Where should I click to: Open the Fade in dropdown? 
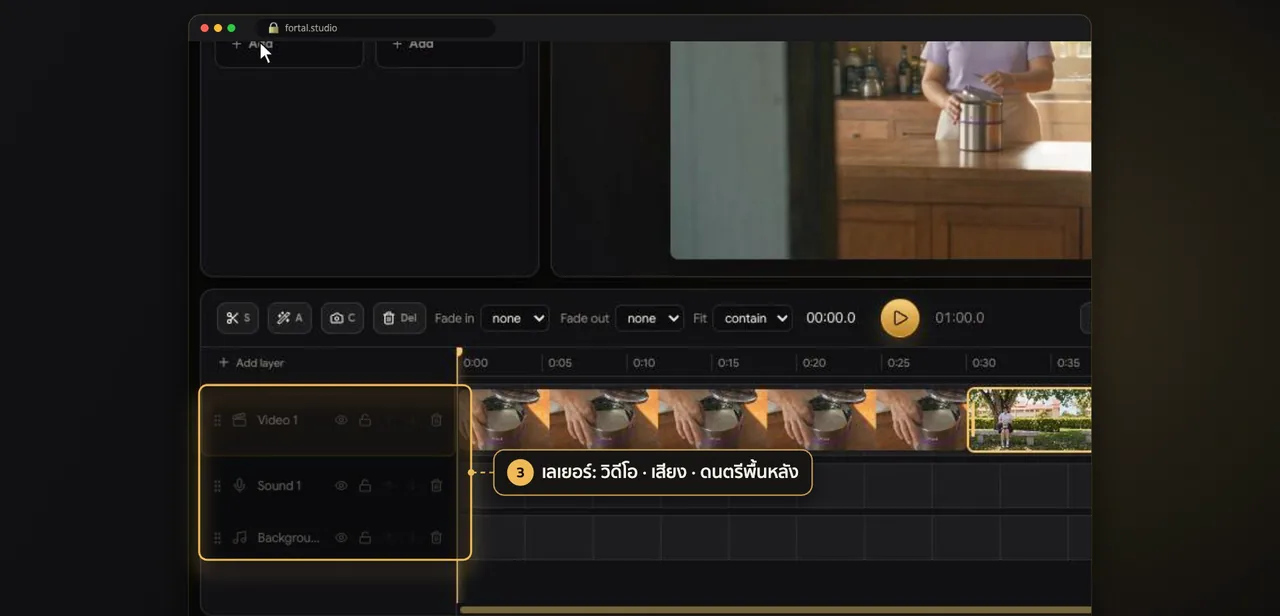coord(515,318)
